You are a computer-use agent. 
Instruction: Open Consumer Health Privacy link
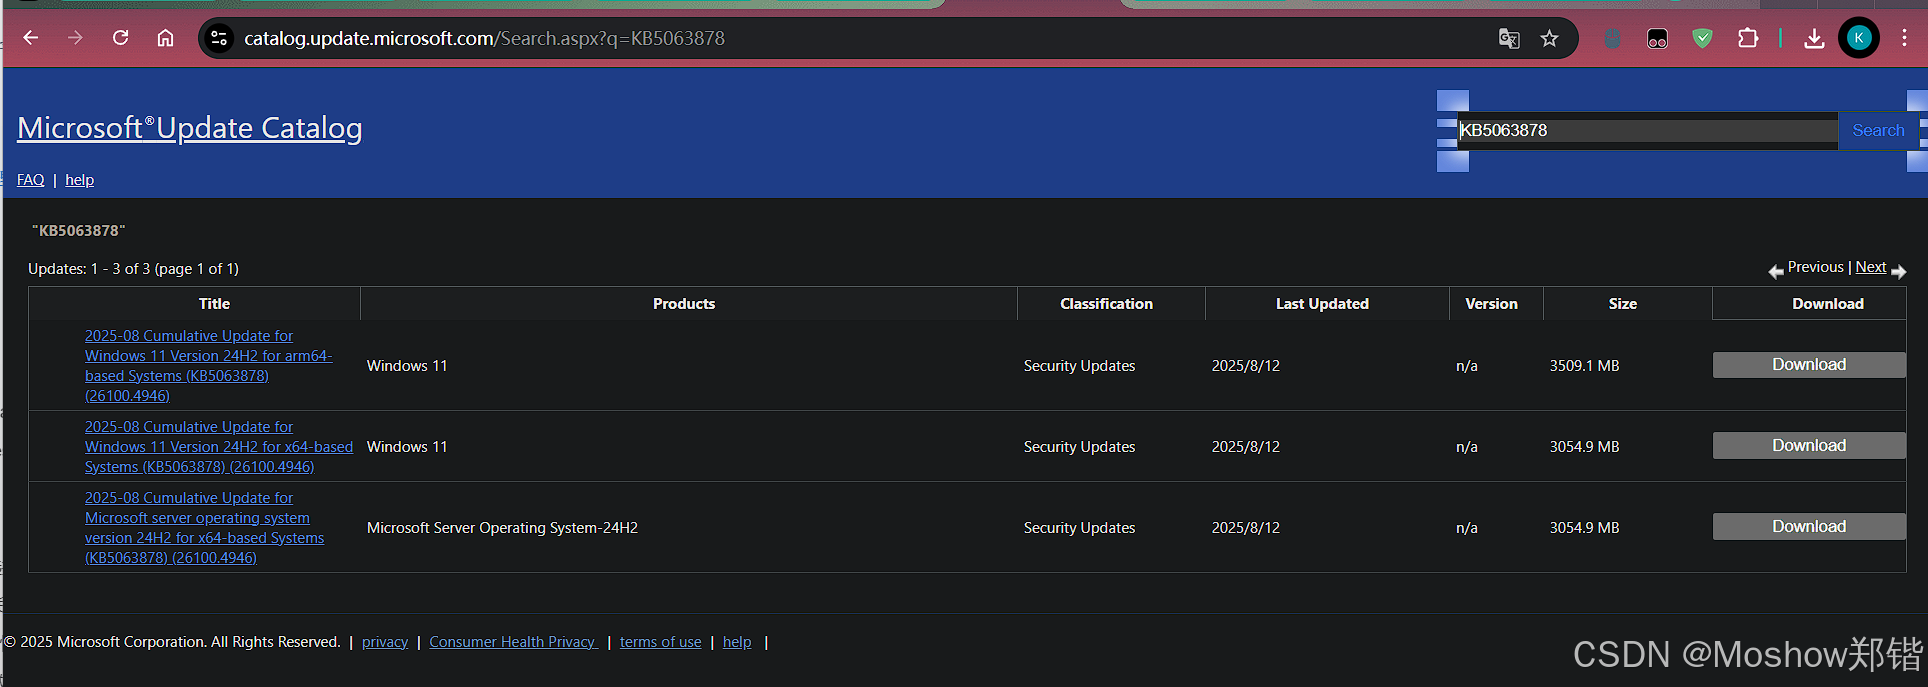513,642
